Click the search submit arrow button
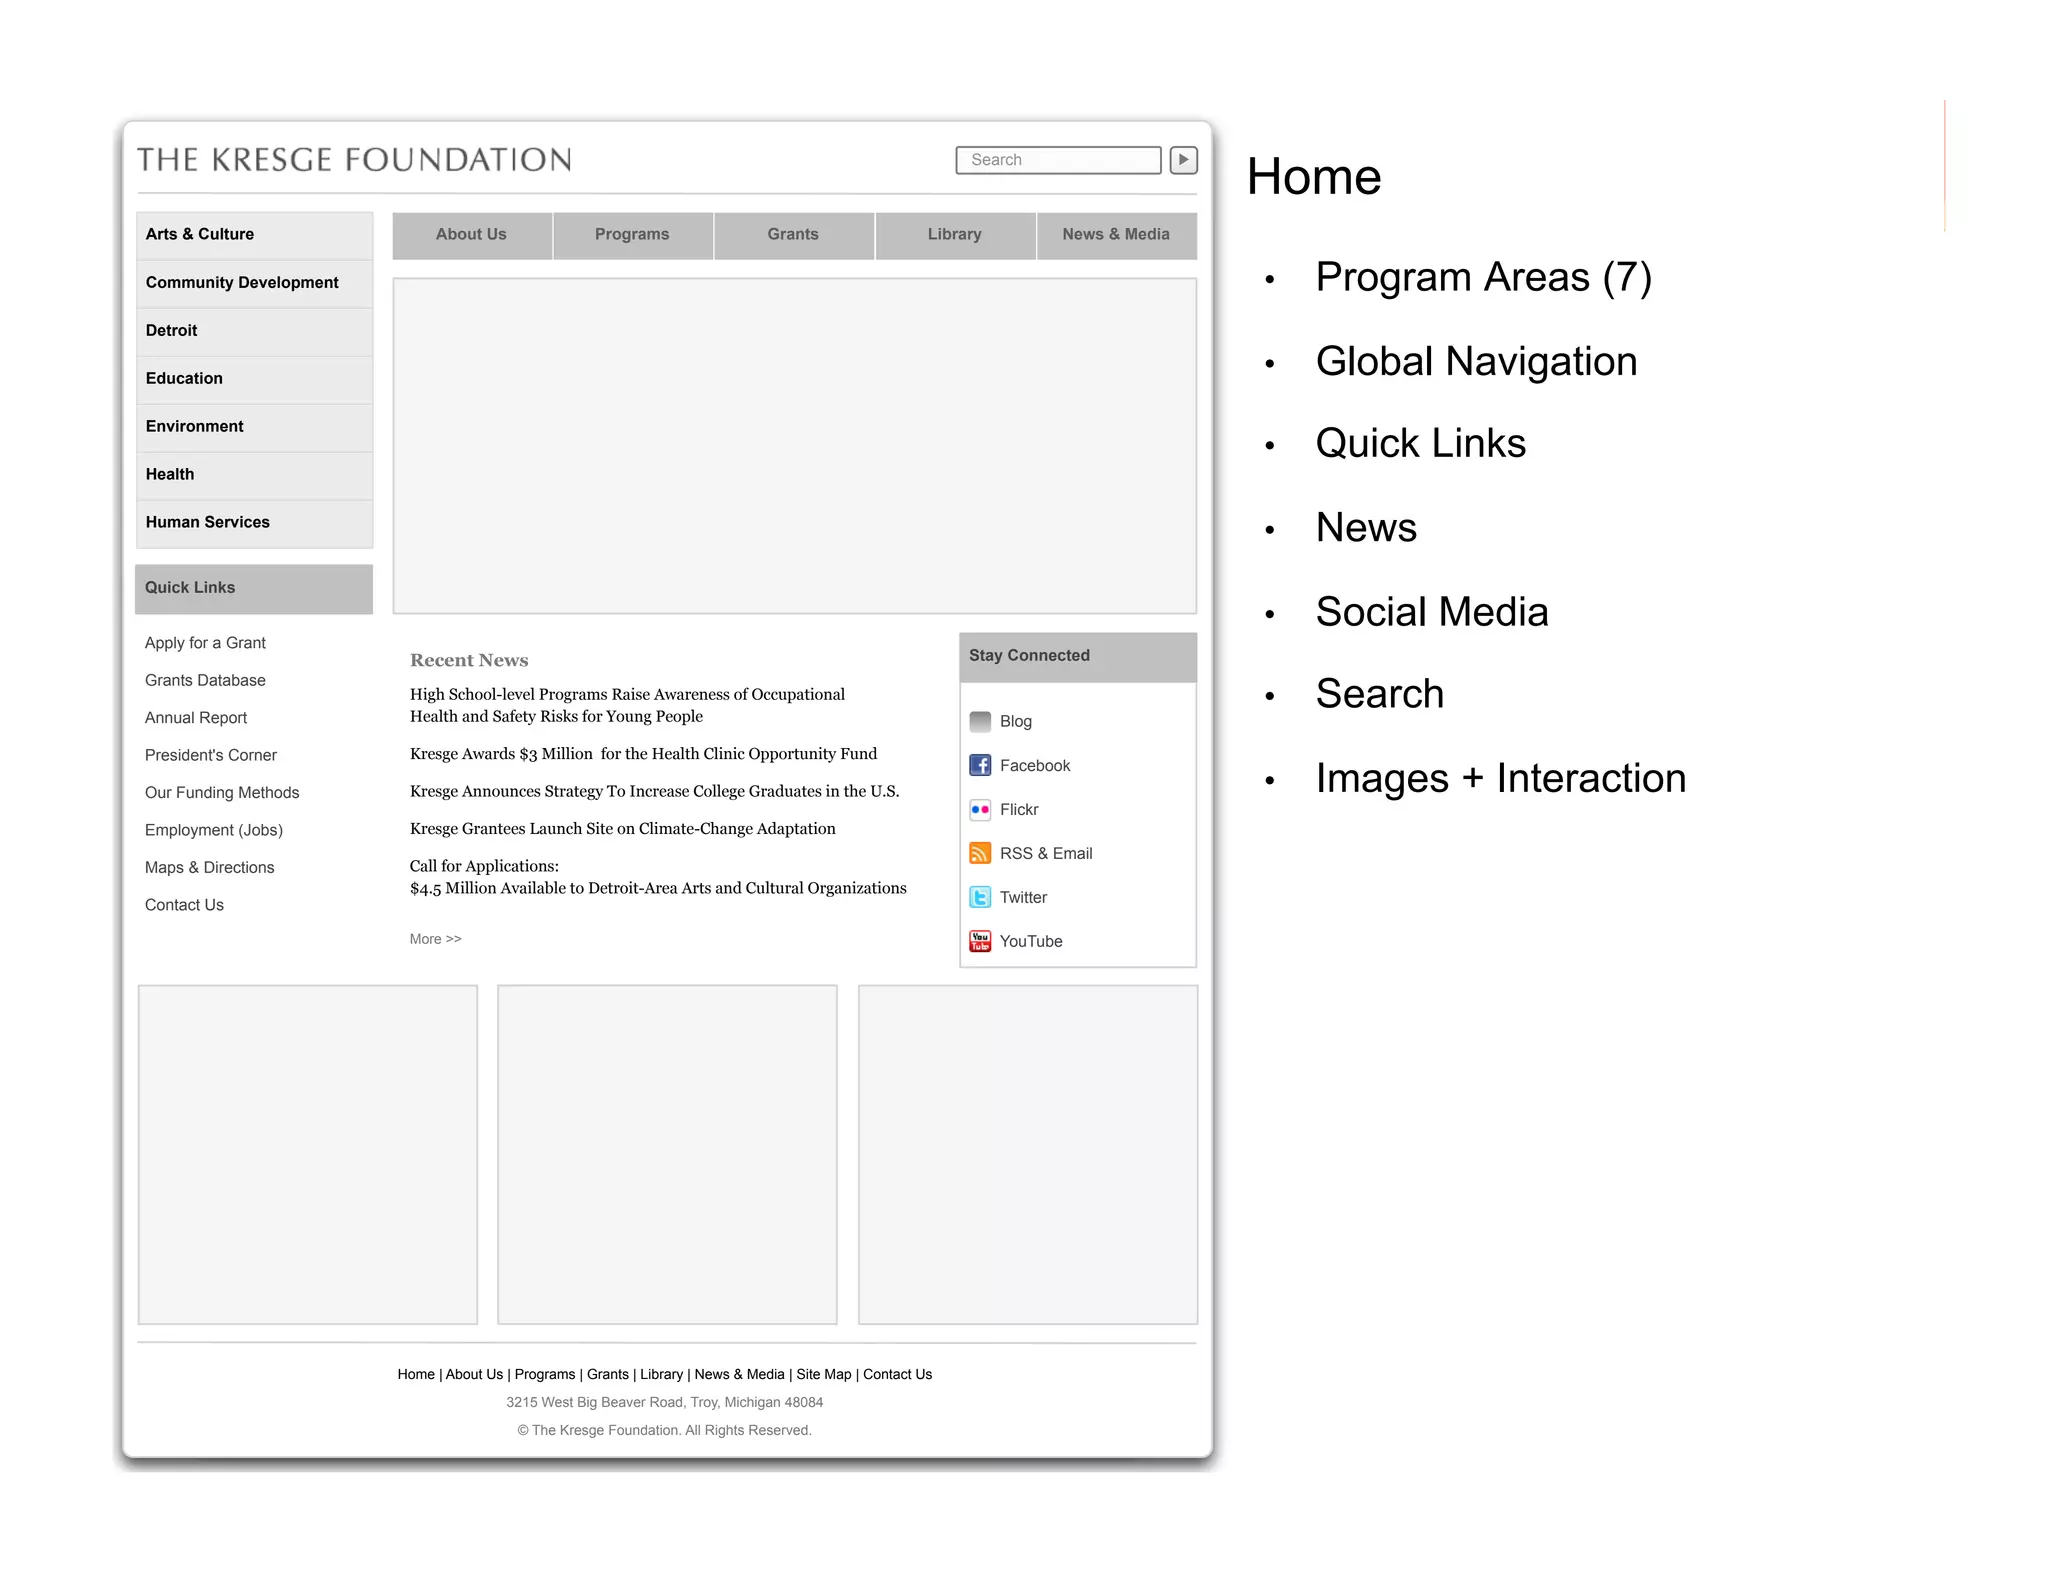This screenshot has width=2048, height=1582. tap(1183, 160)
